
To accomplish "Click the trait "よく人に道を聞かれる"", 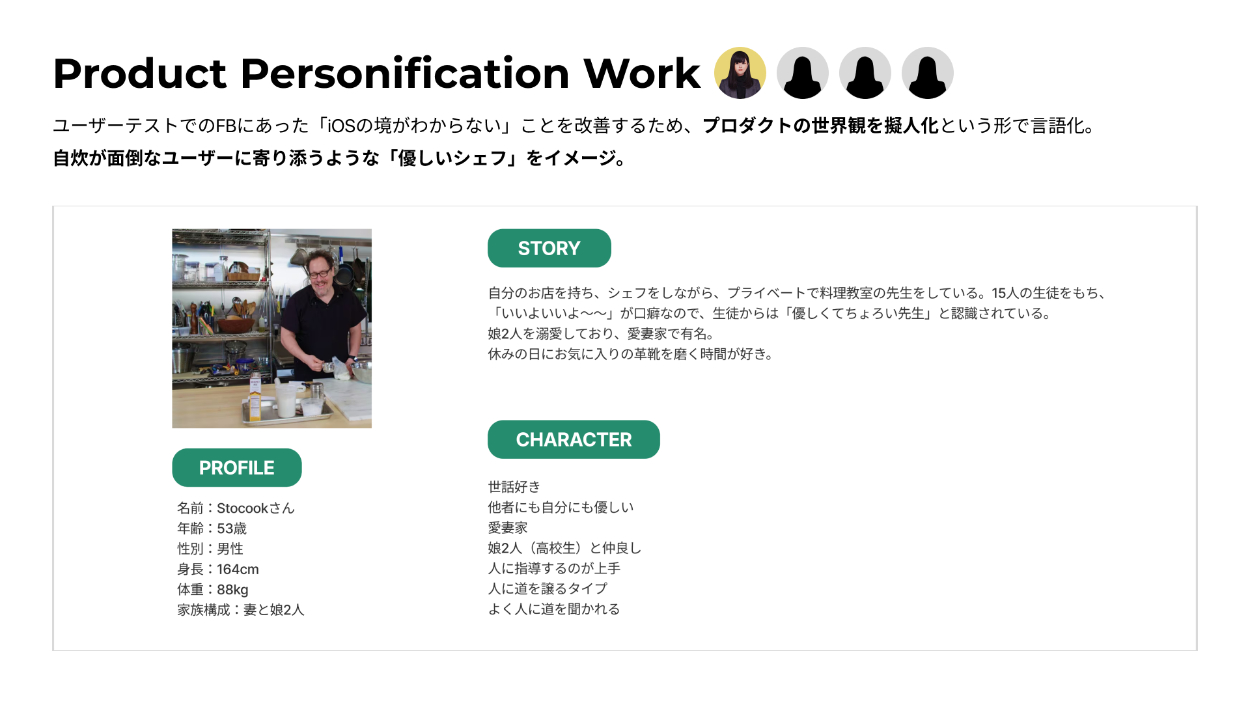I will click(x=554, y=609).
